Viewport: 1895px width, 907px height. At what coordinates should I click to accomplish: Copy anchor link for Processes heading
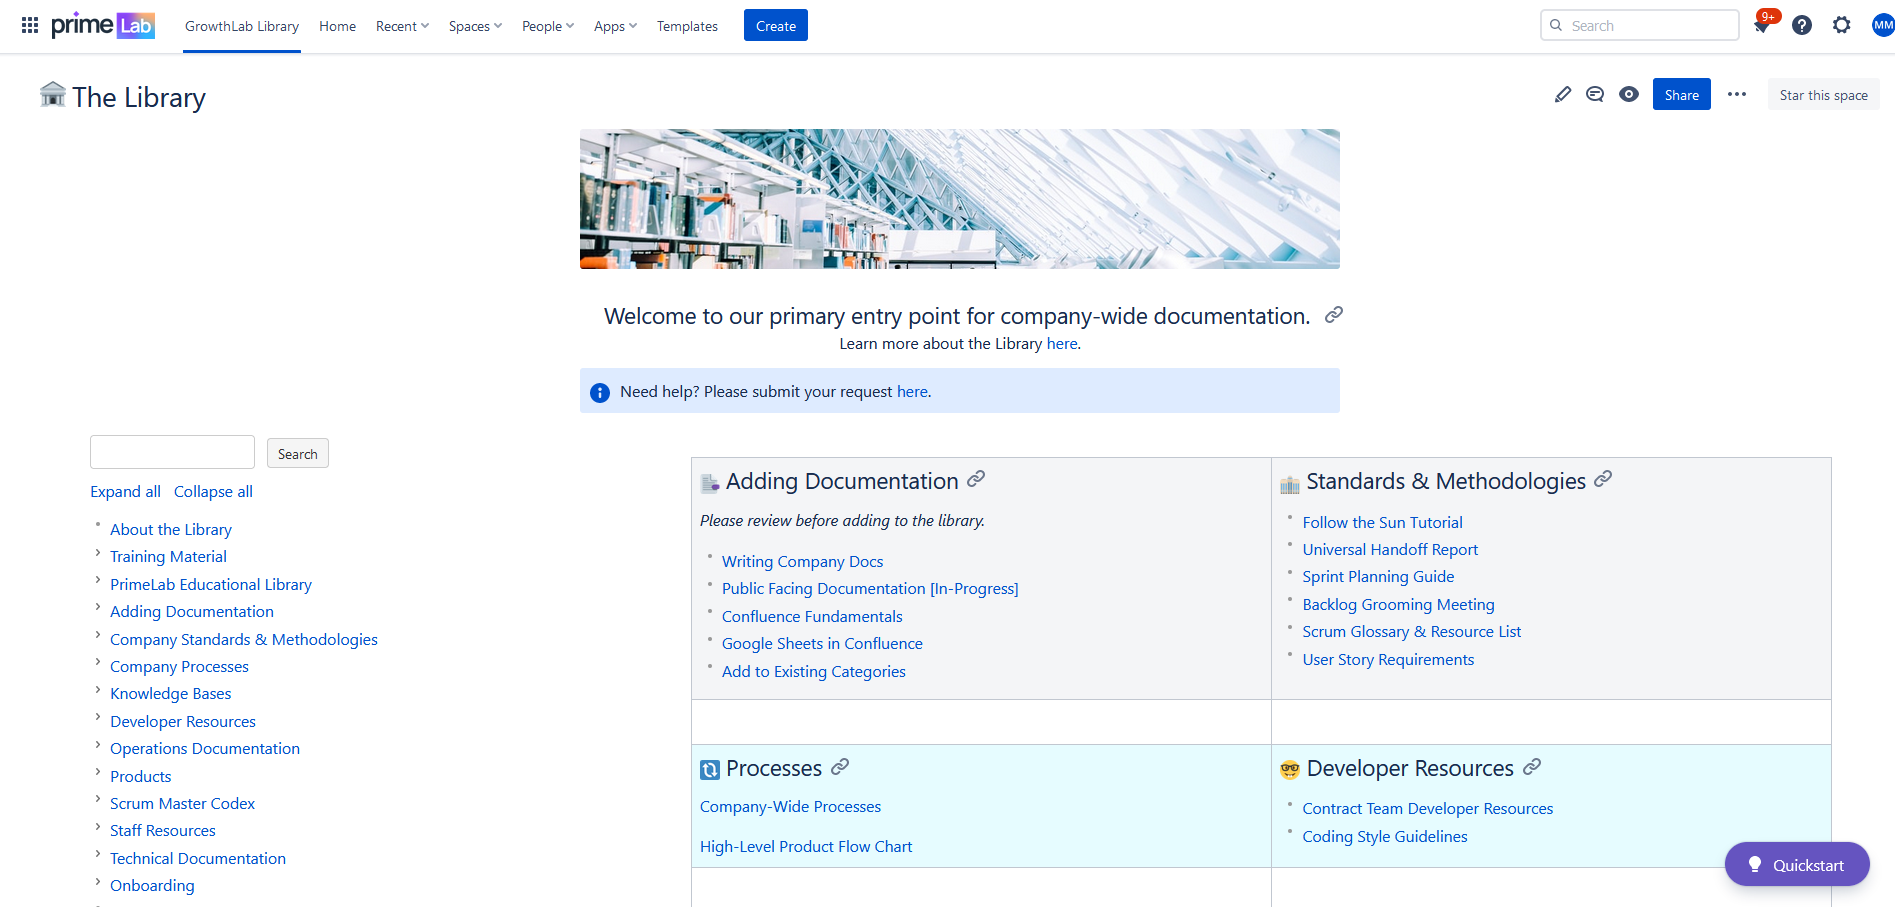pyautogui.click(x=840, y=766)
